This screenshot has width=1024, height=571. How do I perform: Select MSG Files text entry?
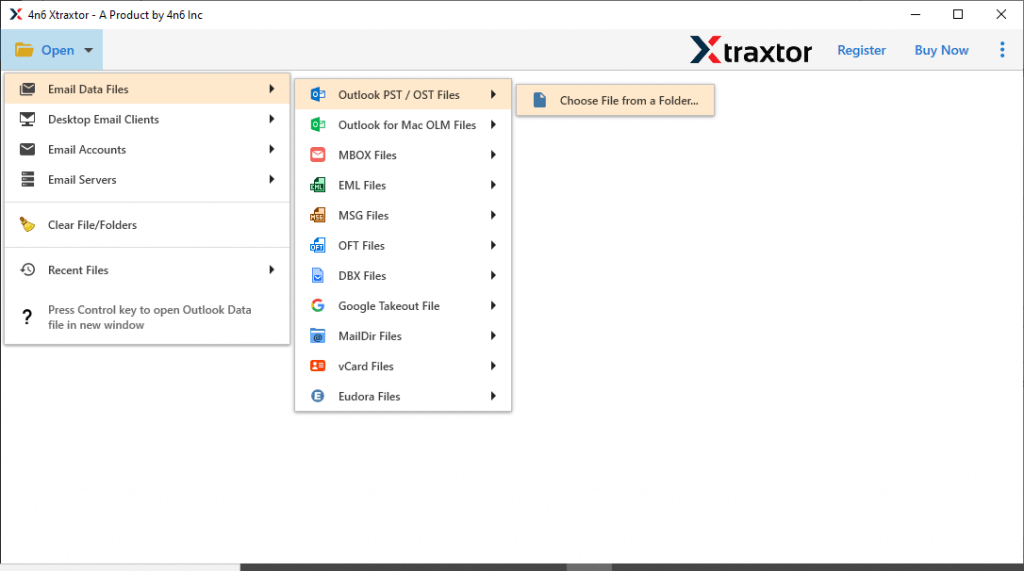pyautogui.click(x=363, y=216)
